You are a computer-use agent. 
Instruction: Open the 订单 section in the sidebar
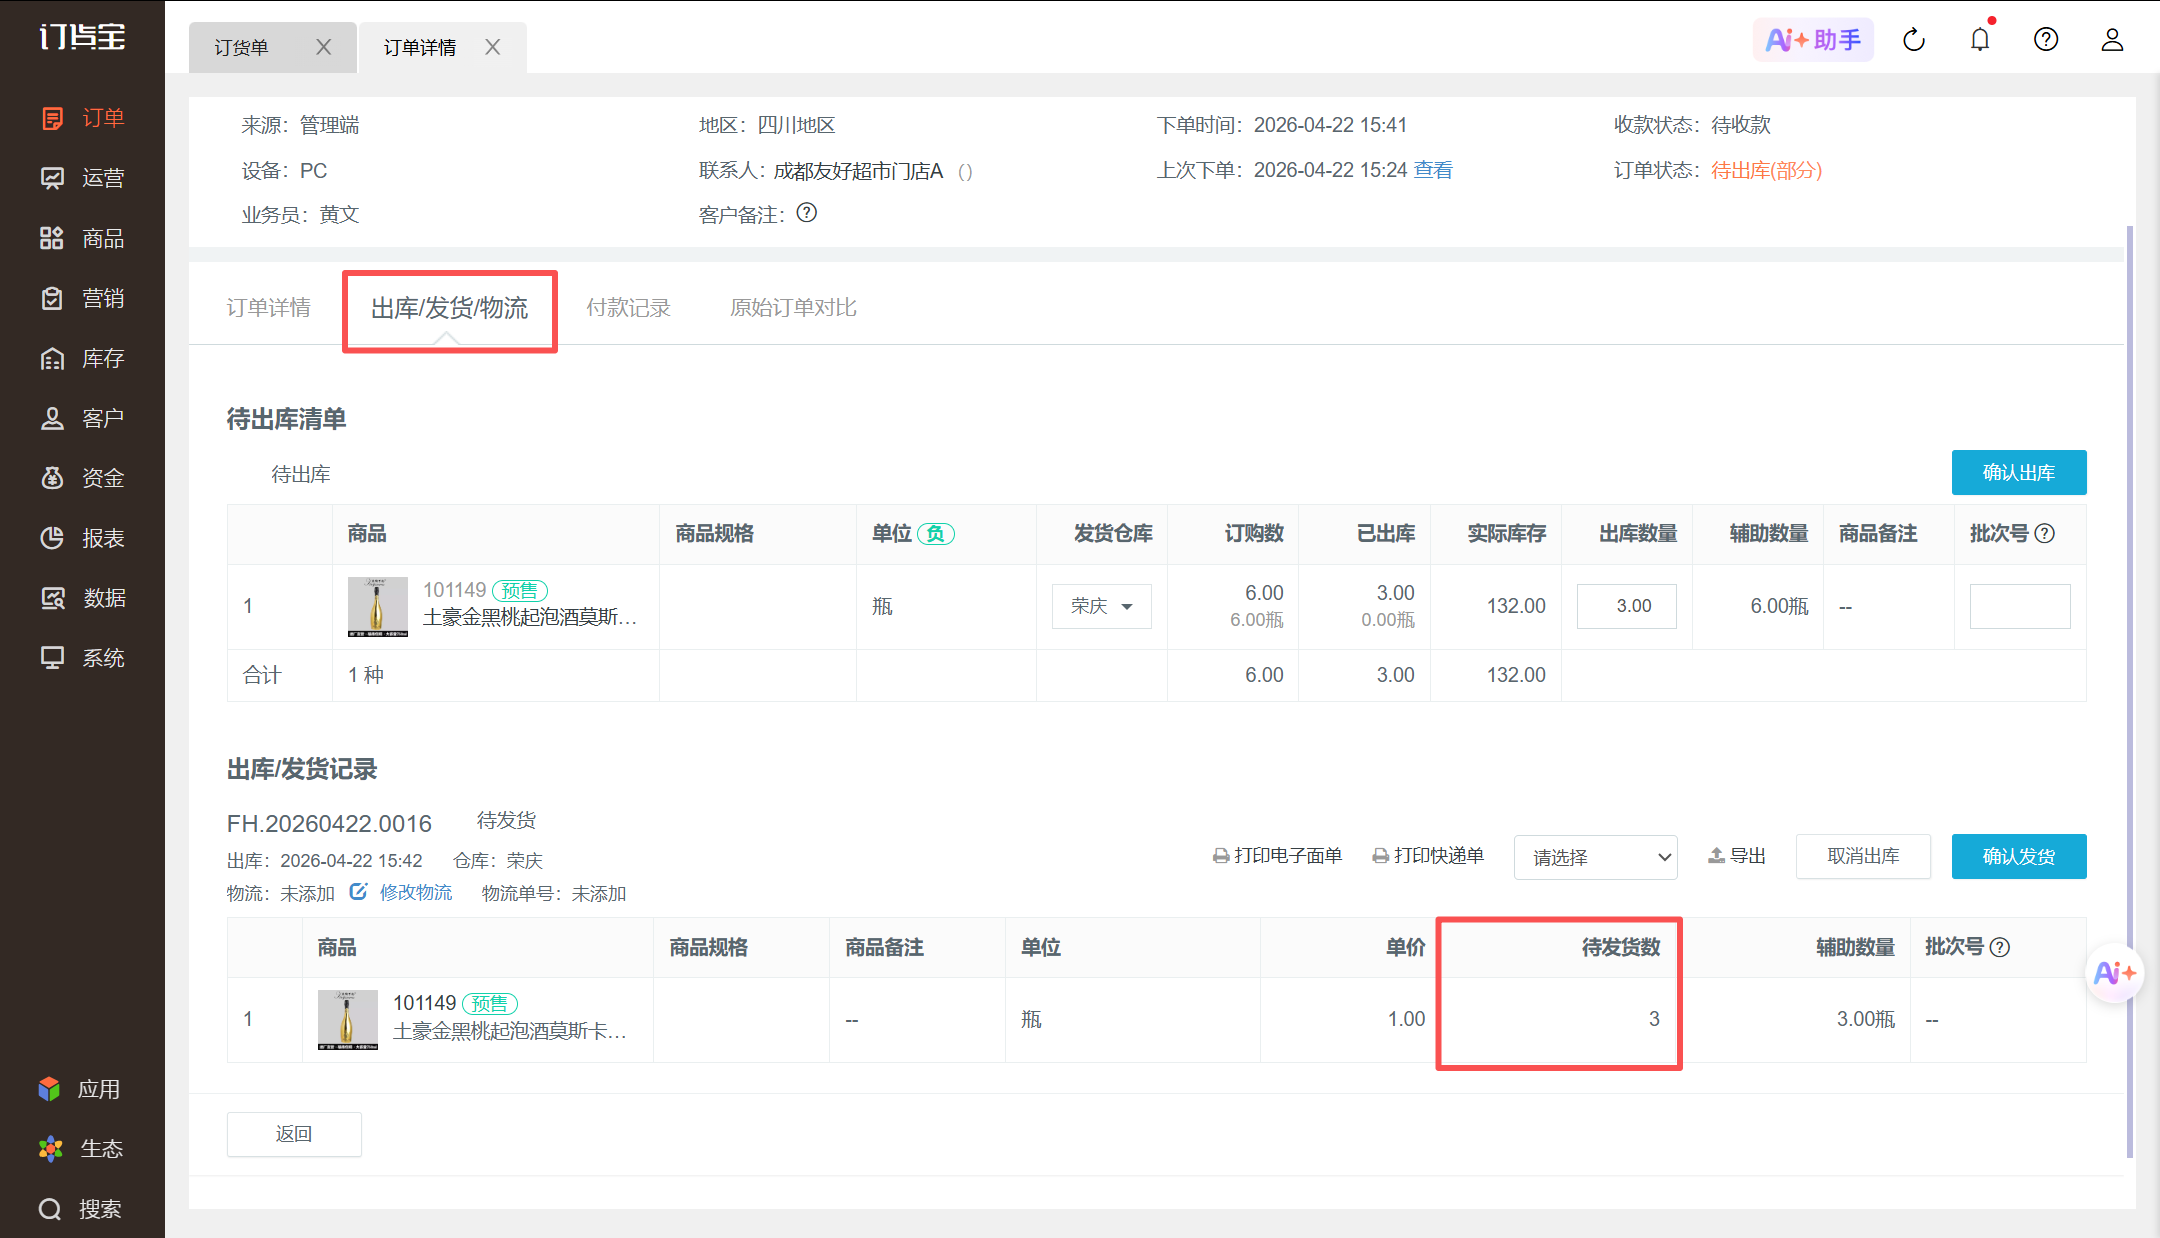[x=82, y=118]
